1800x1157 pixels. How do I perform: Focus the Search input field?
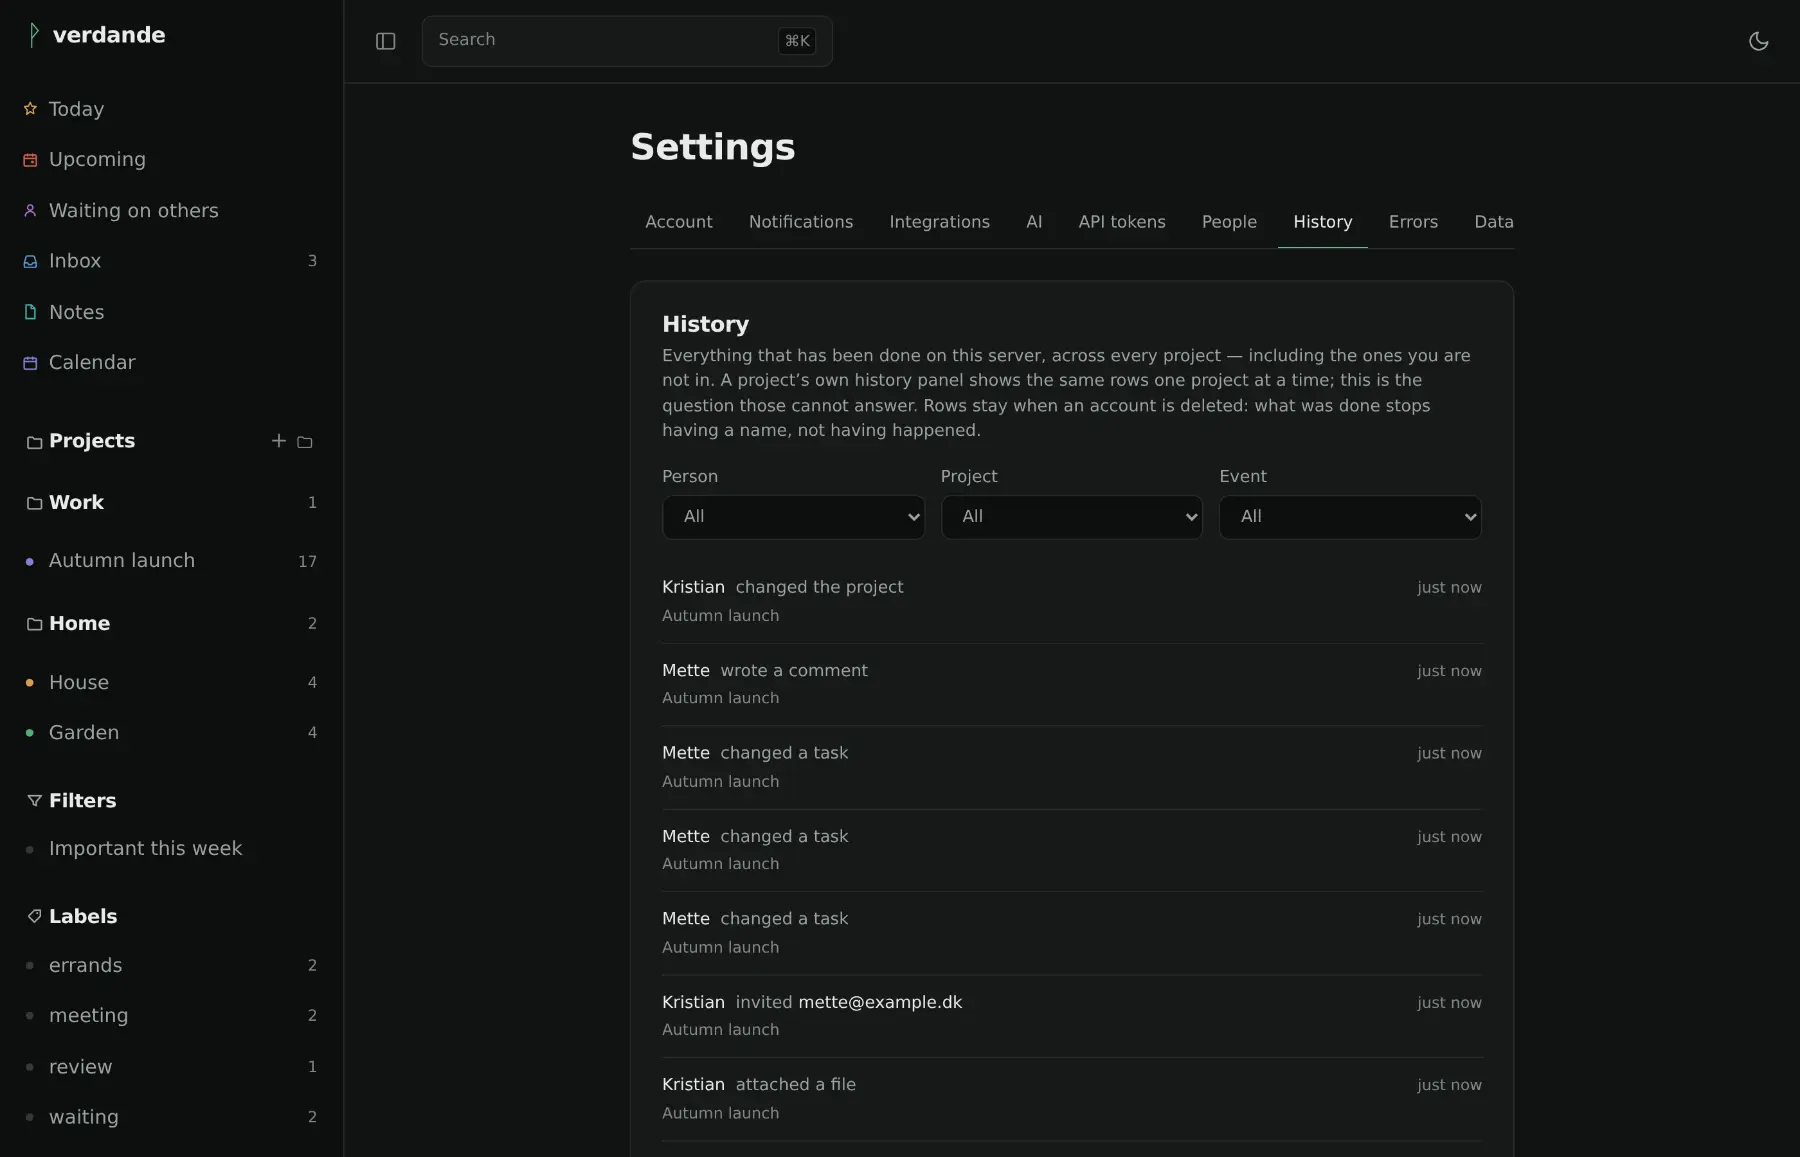click(x=627, y=41)
